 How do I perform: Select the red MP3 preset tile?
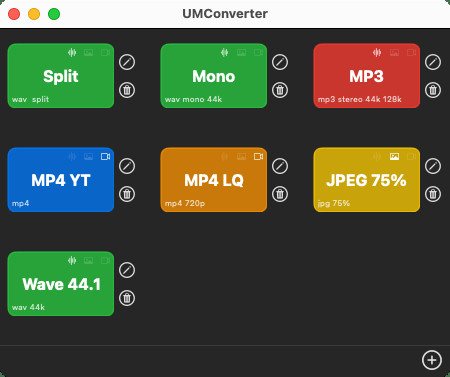367,76
